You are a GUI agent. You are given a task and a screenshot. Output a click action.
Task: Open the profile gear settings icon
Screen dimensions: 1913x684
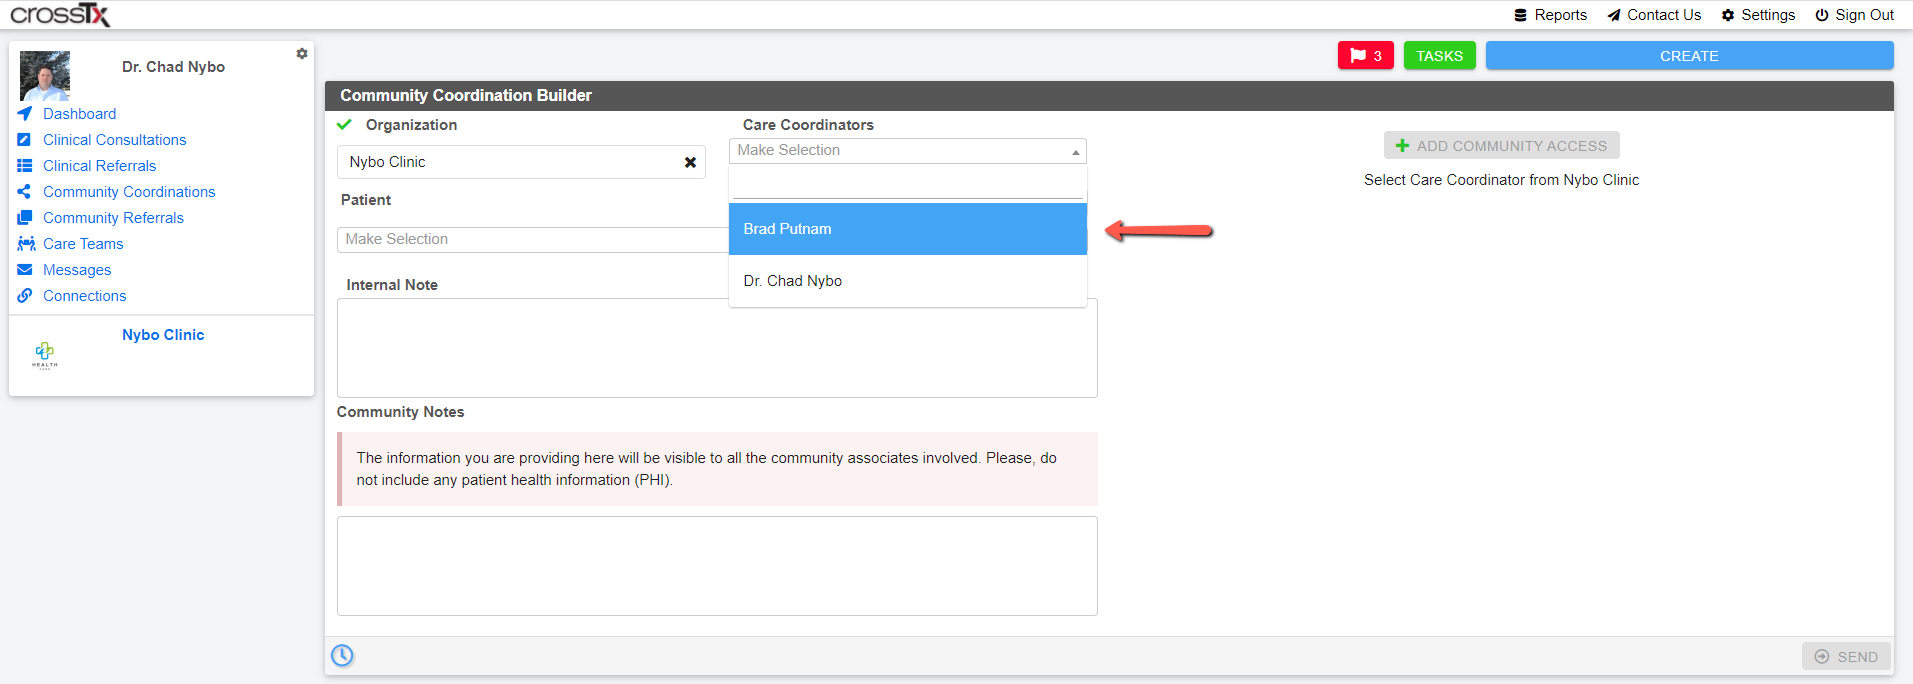pos(302,54)
